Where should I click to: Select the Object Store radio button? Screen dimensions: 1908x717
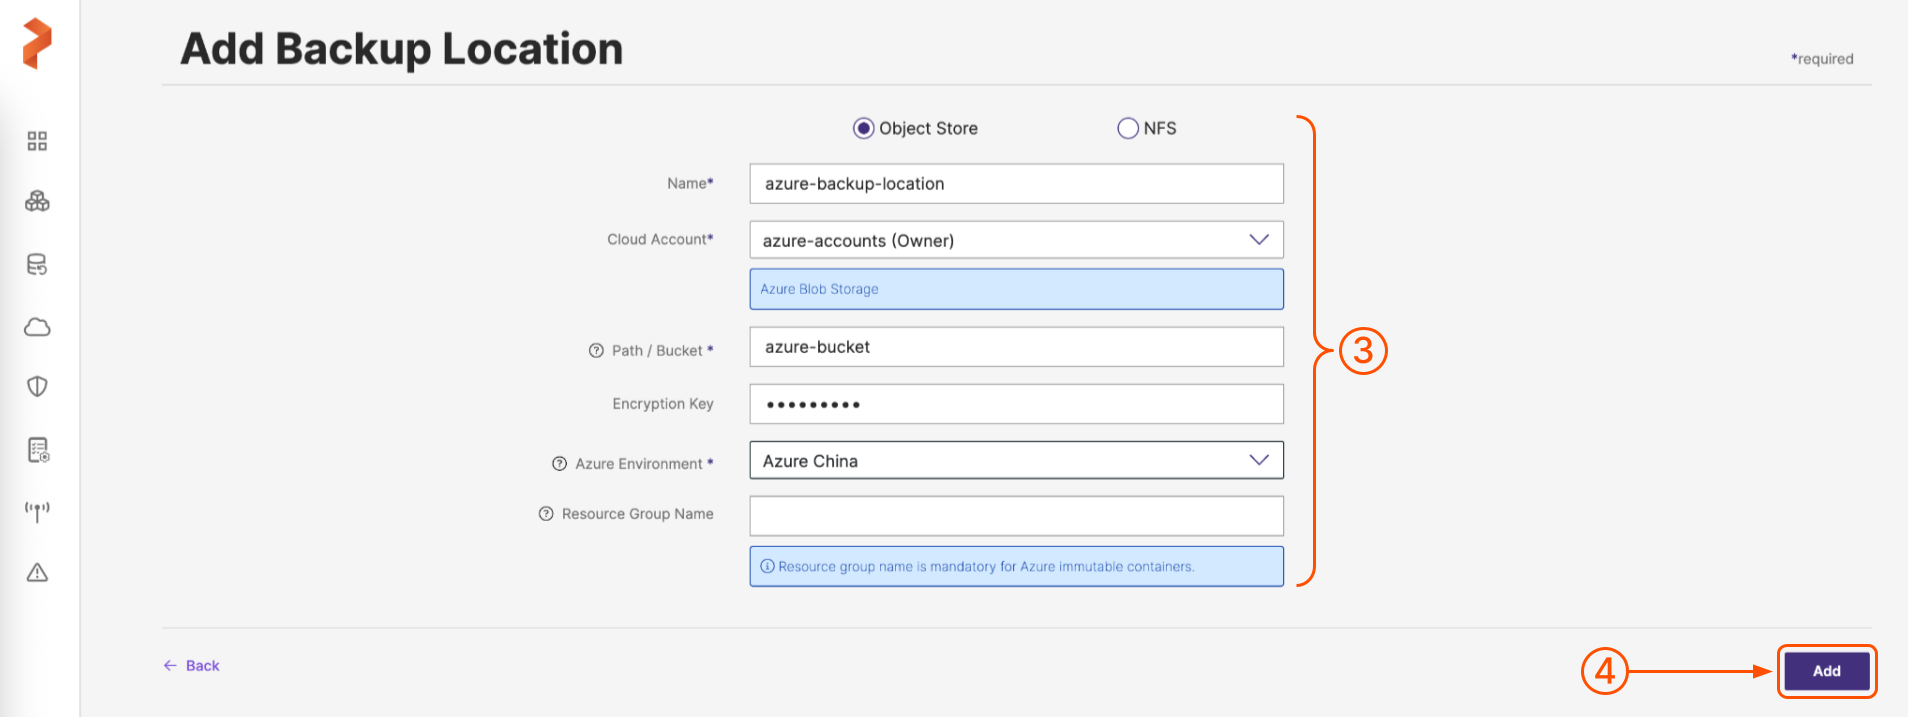(863, 128)
